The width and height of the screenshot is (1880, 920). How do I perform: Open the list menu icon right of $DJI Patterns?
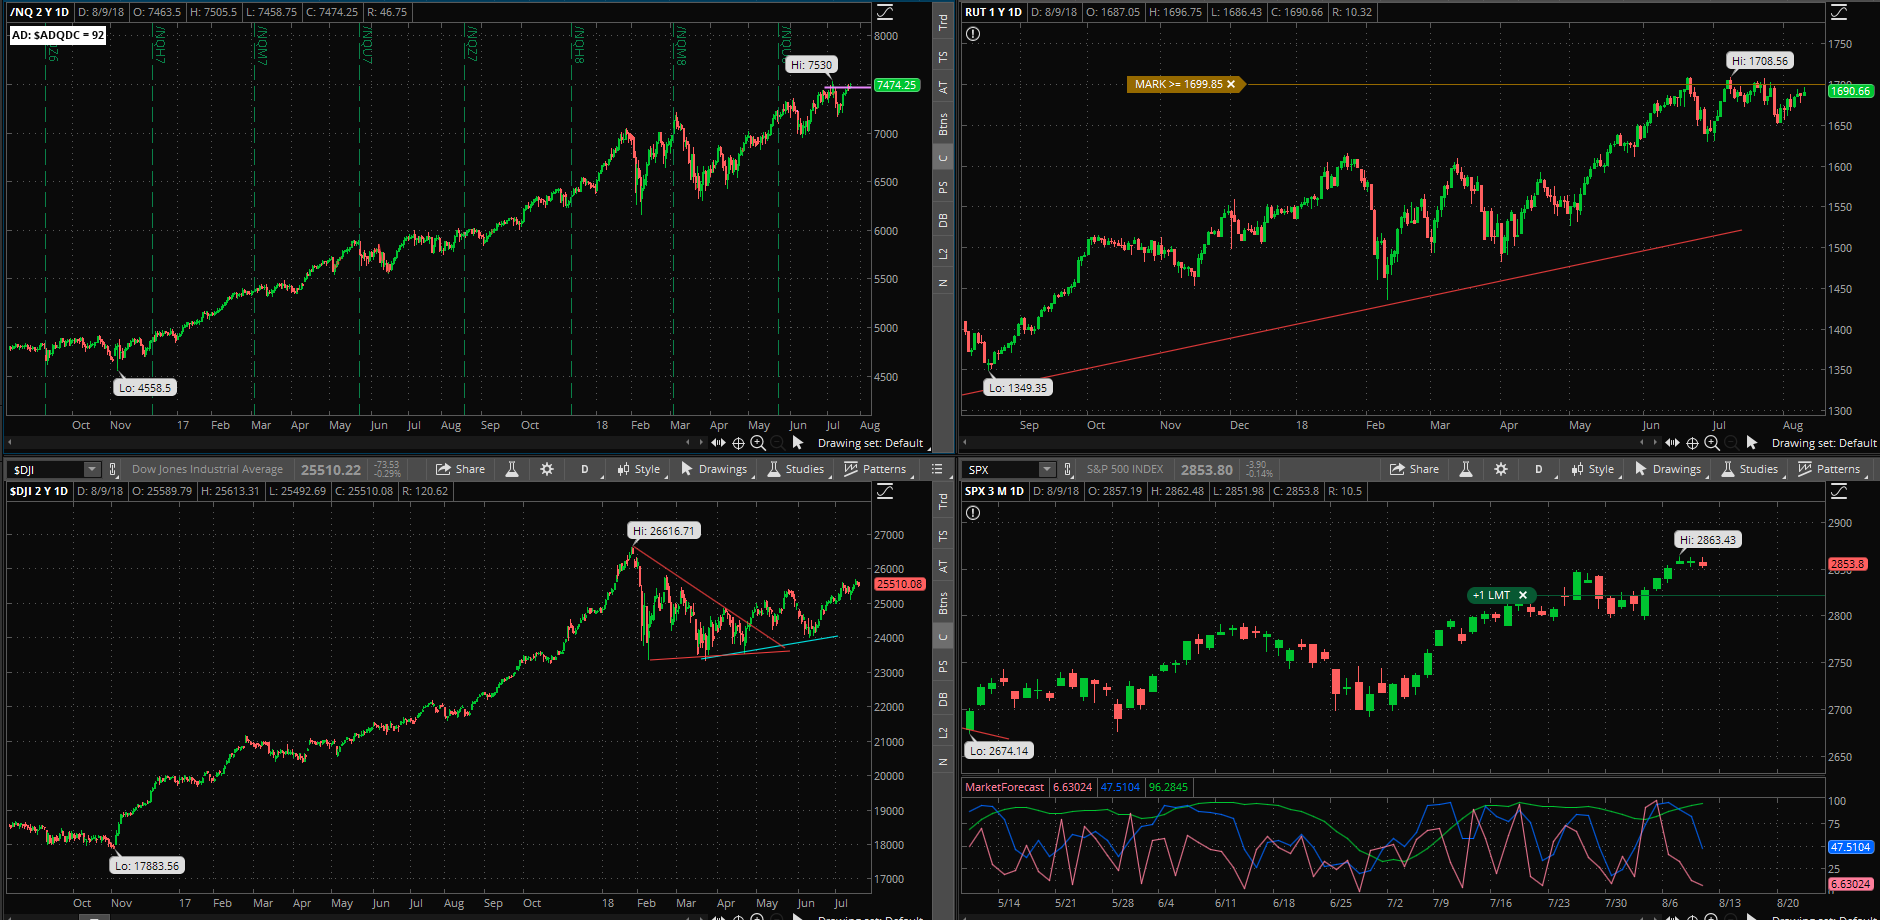[937, 469]
